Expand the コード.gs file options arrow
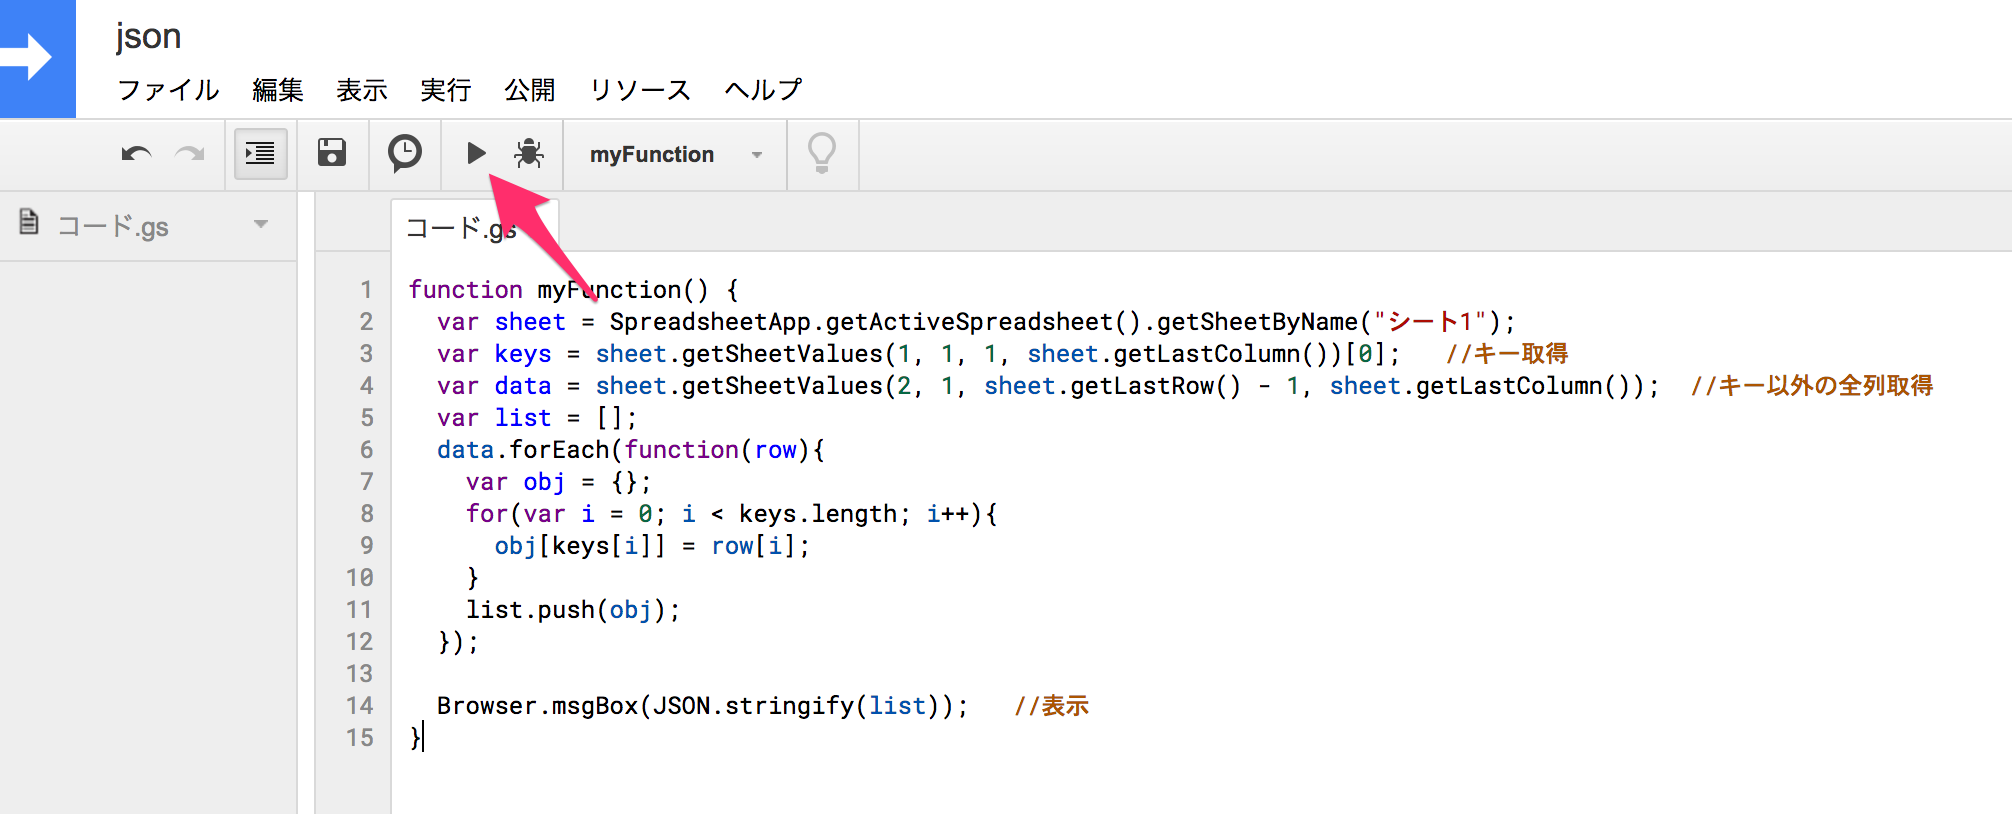This screenshot has width=2012, height=814. (x=261, y=224)
